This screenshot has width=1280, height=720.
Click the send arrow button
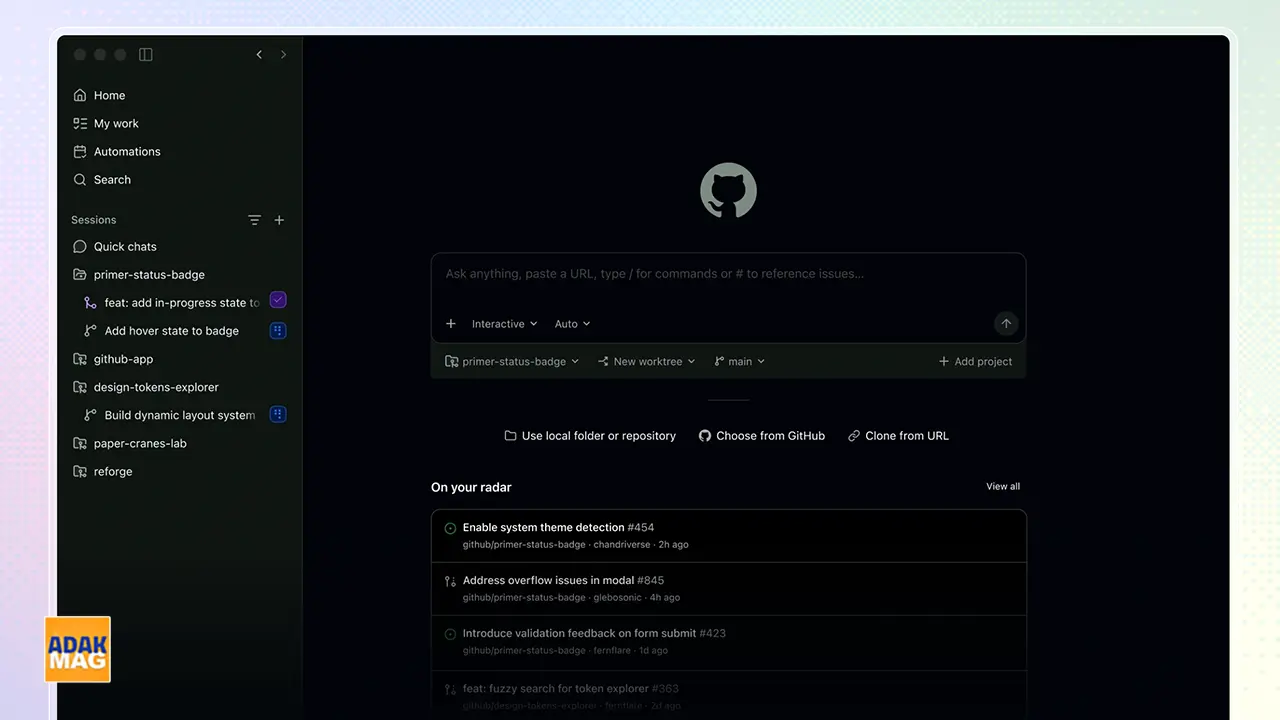(x=1006, y=323)
